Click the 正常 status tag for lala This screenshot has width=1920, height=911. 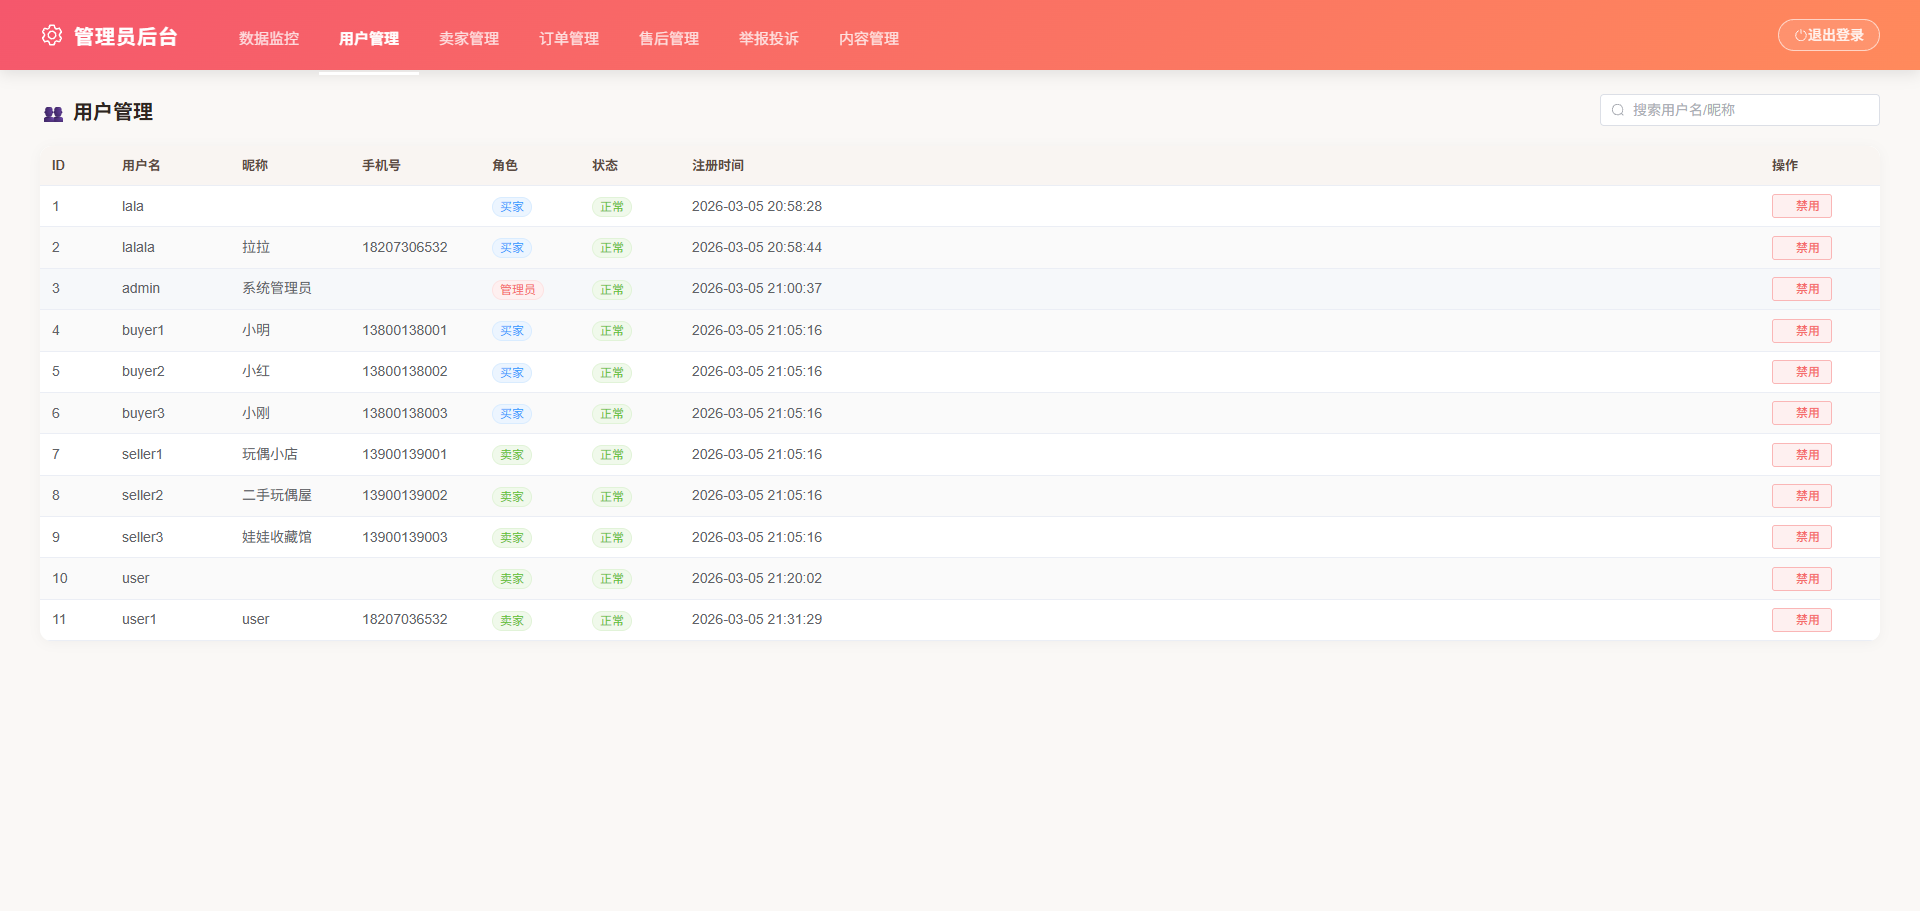tap(612, 207)
